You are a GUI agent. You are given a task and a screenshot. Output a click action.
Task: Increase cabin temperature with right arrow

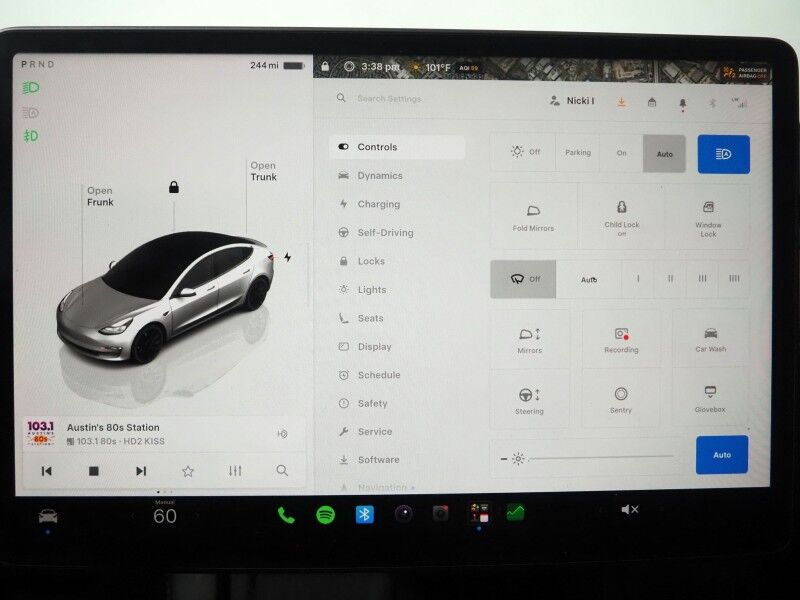pos(196,515)
